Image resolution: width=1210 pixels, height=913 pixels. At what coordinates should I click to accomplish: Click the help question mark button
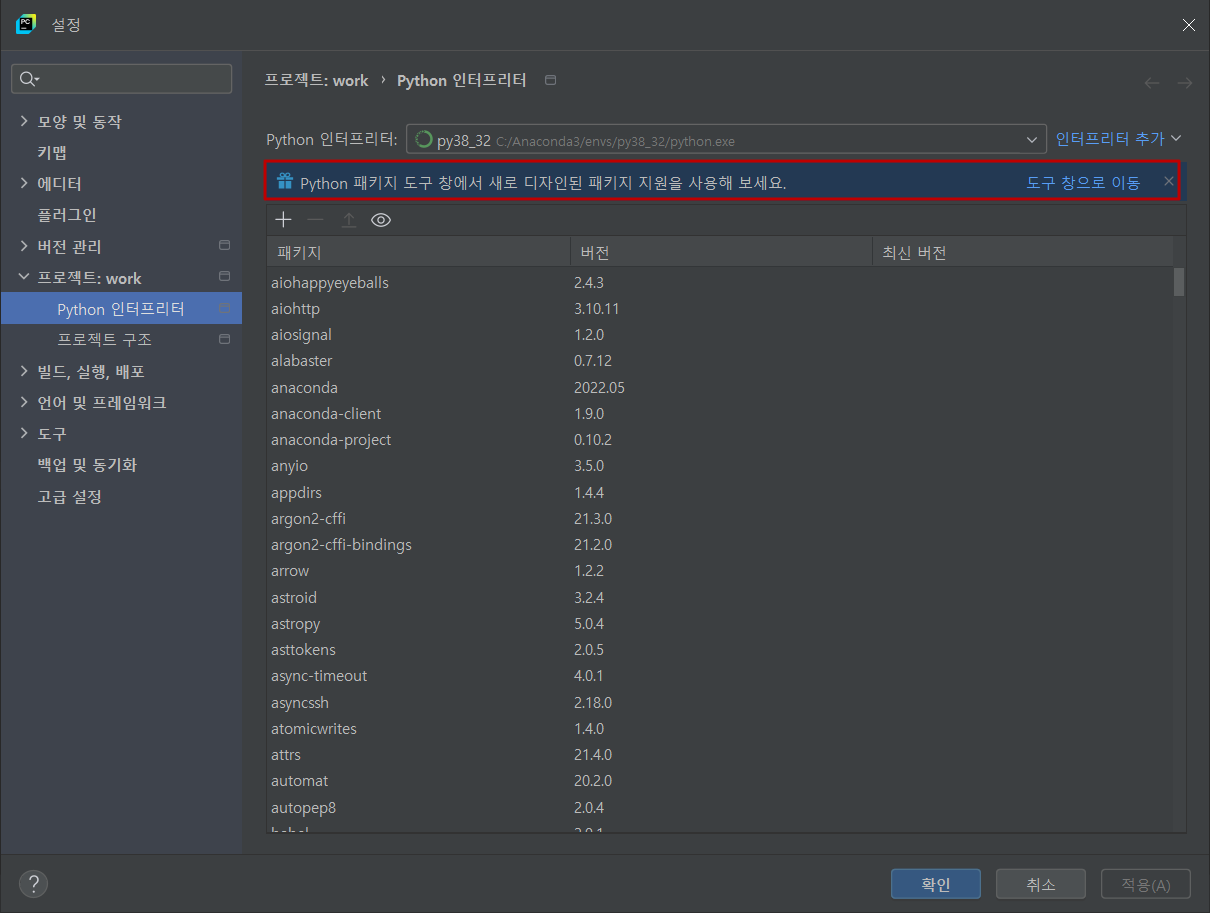tap(33, 884)
